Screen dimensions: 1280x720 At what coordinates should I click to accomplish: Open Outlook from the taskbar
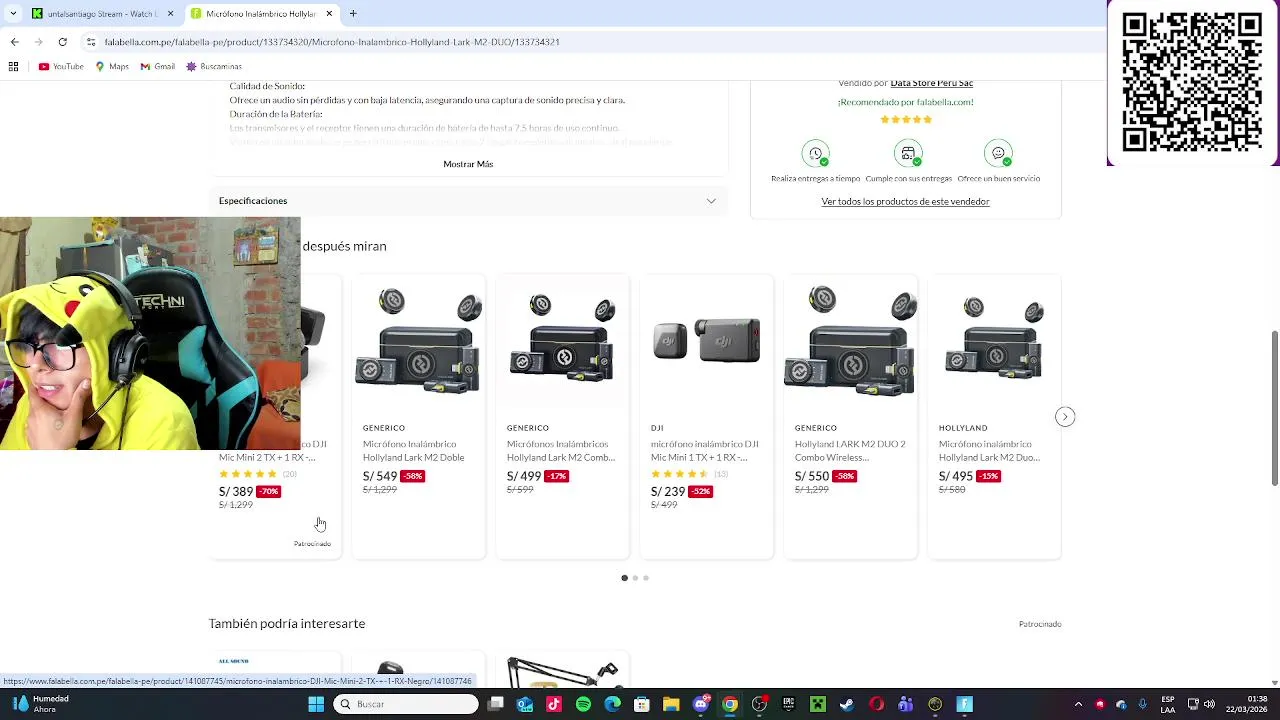(x=525, y=704)
